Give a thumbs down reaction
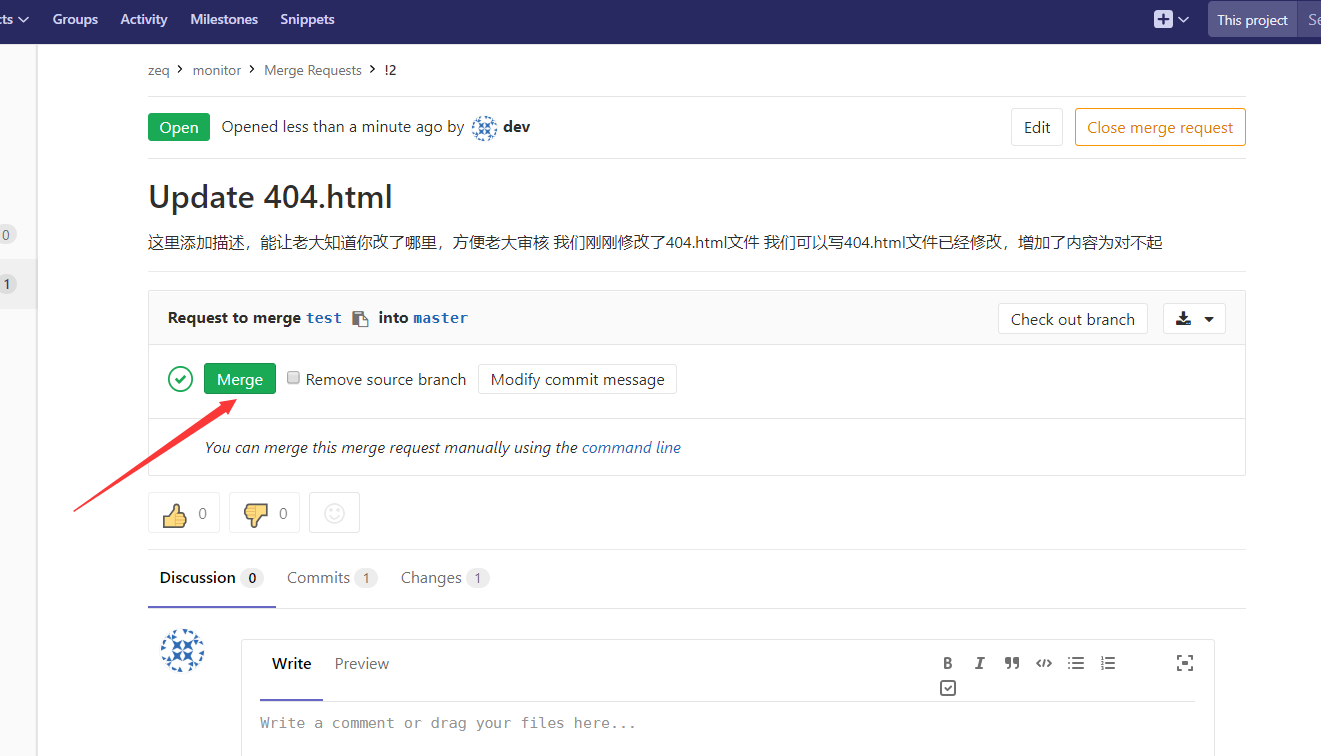 [264, 512]
